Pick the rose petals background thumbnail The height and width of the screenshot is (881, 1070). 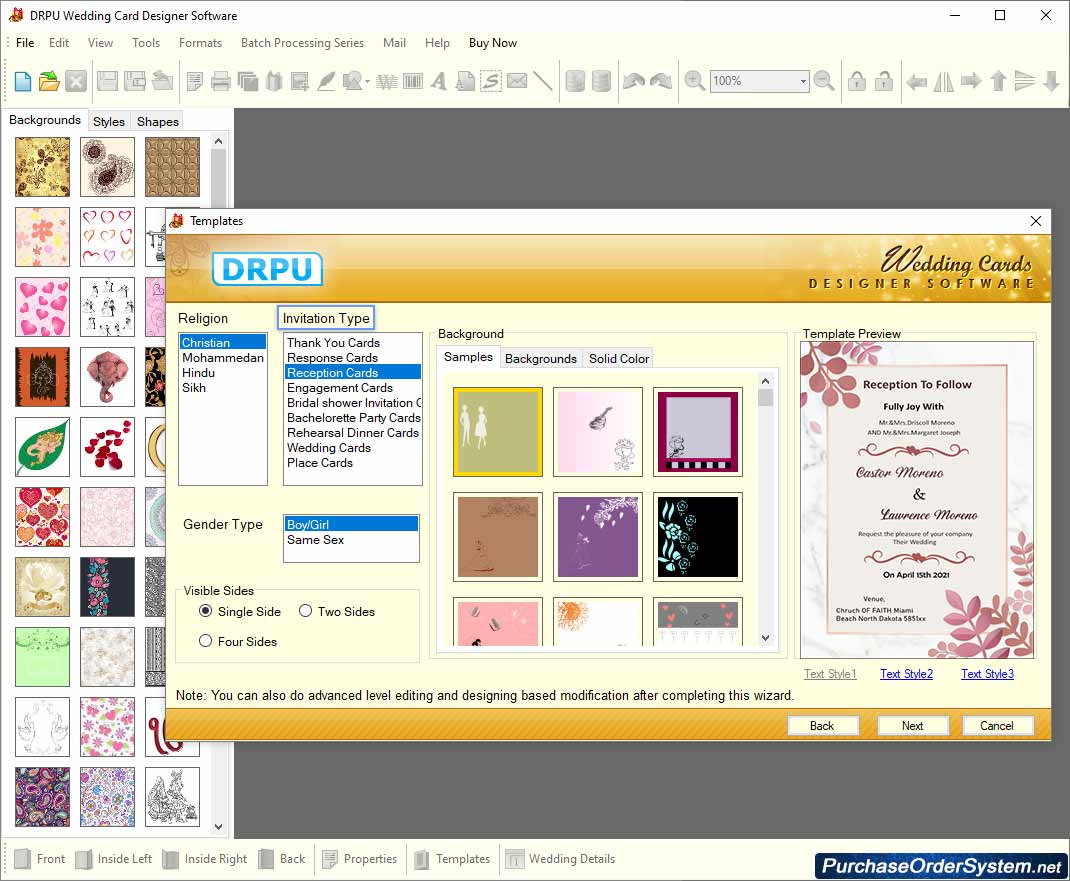(107, 447)
